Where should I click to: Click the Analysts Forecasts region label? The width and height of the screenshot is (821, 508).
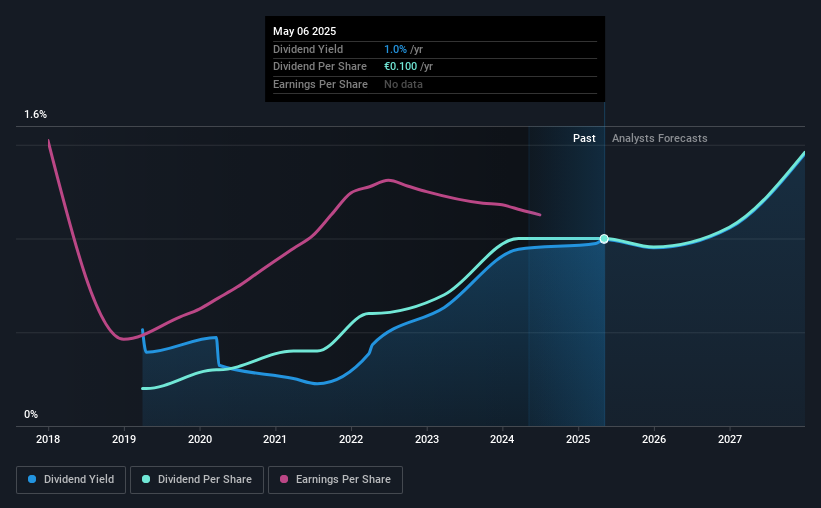(x=660, y=138)
